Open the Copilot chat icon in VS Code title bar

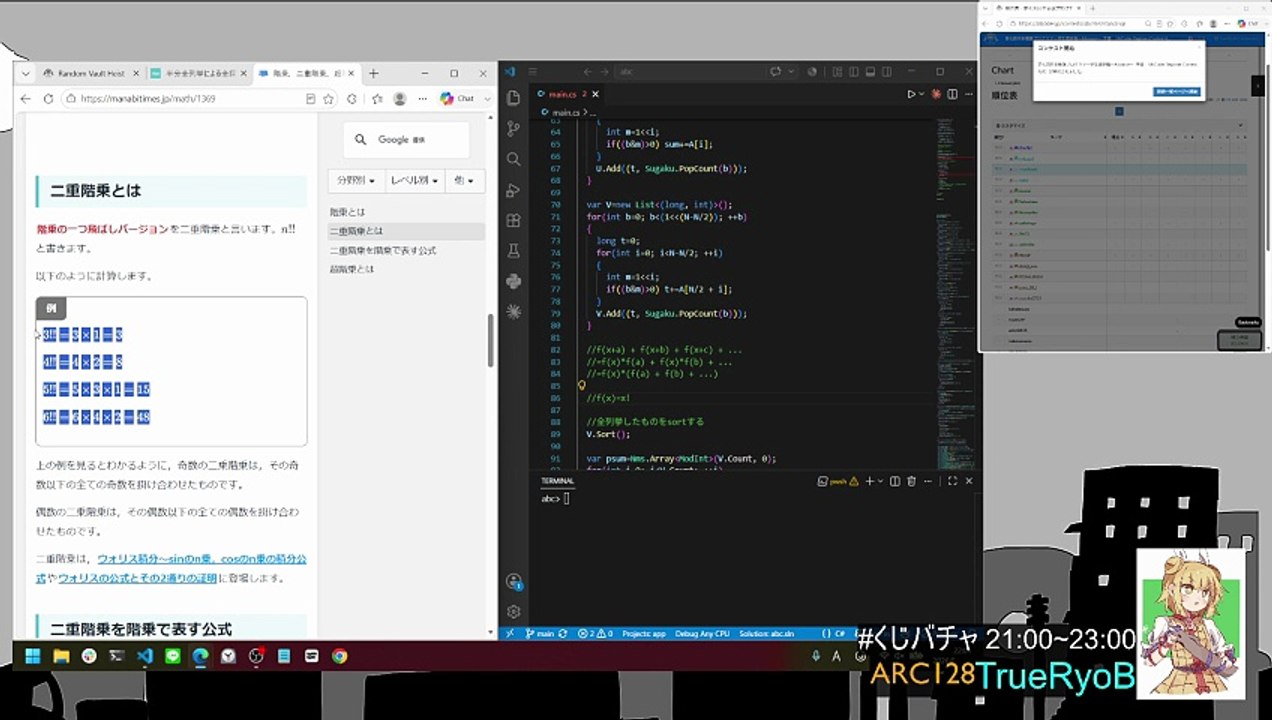pyautogui.click(x=775, y=72)
